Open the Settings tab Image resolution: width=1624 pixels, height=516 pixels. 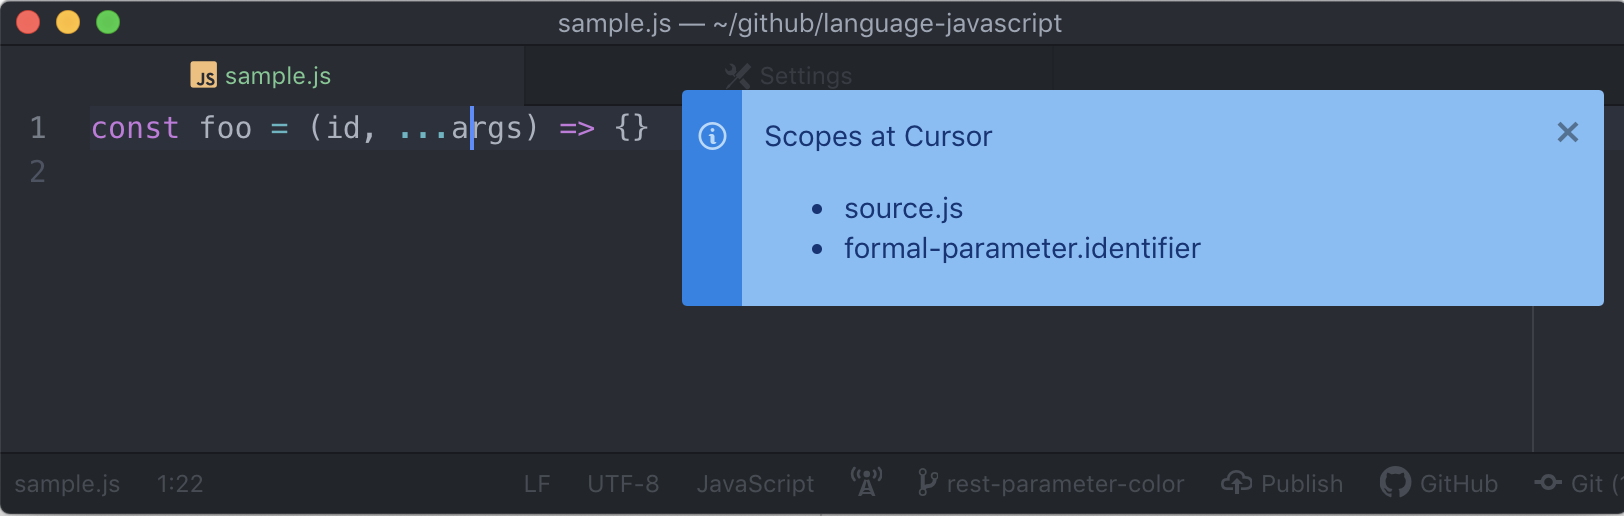(x=789, y=76)
